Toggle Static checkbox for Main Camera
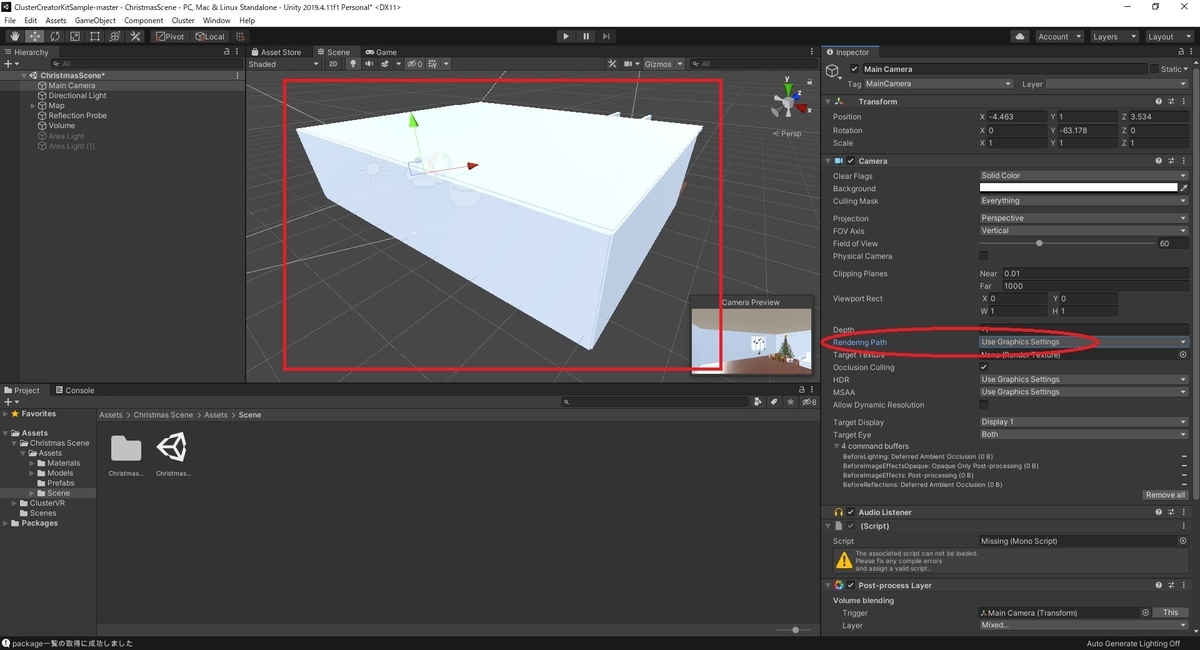1200x650 pixels. 1154,69
